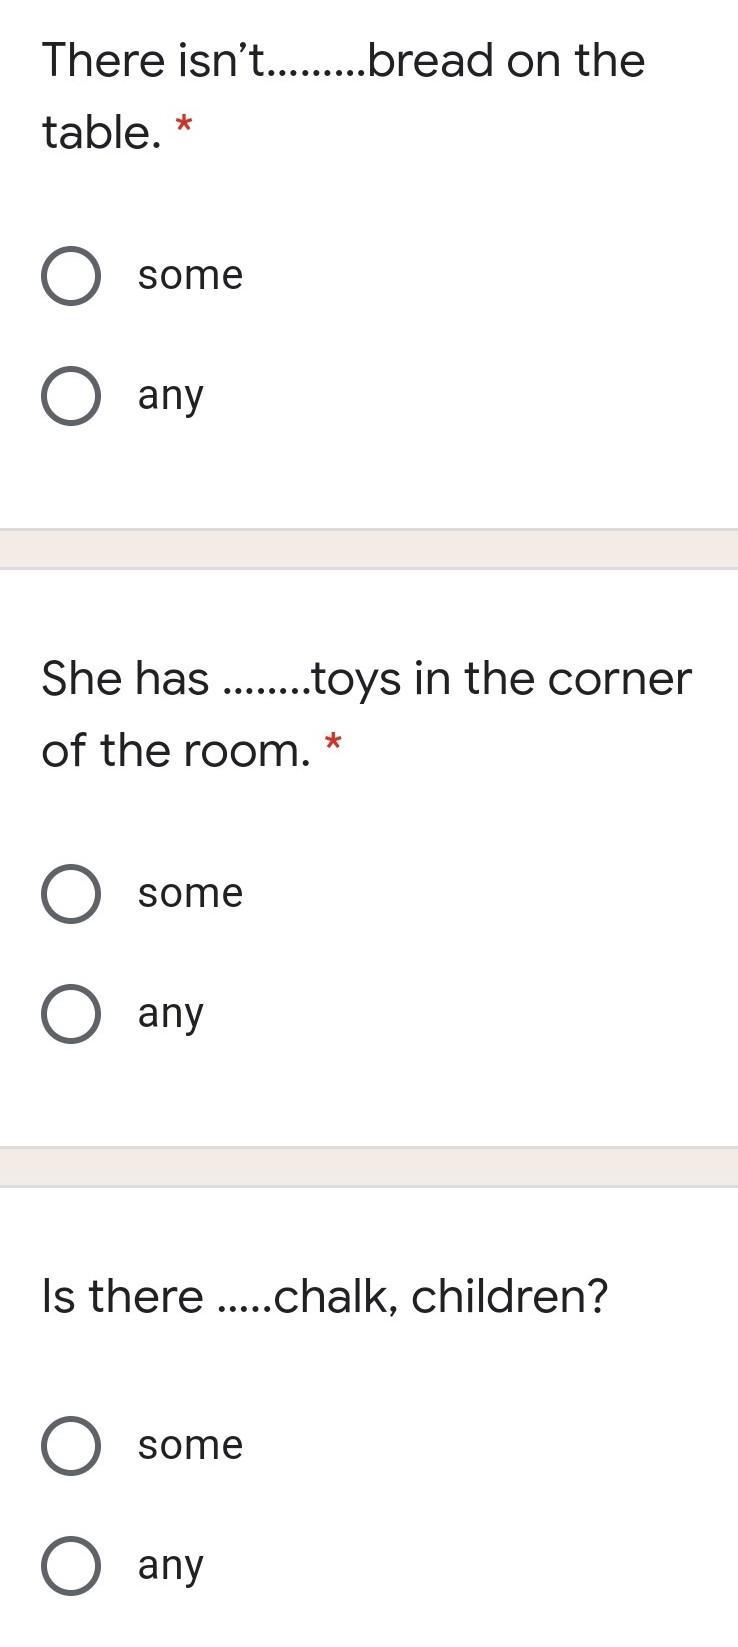Click the red asterisk after 'of the room.'
The width and height of the screenshot is (738, 1647).
[x=333, y=742]
